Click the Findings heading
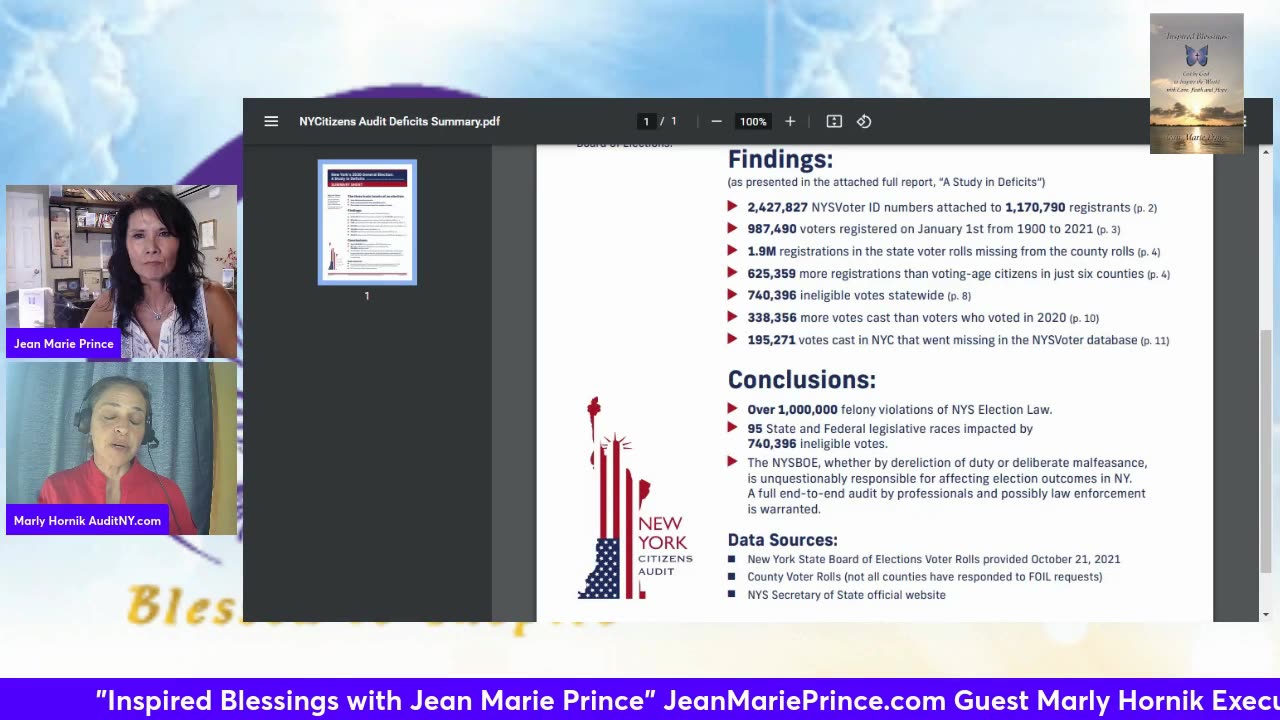This screenshot has height=720, width=1280. click(780, 160)
